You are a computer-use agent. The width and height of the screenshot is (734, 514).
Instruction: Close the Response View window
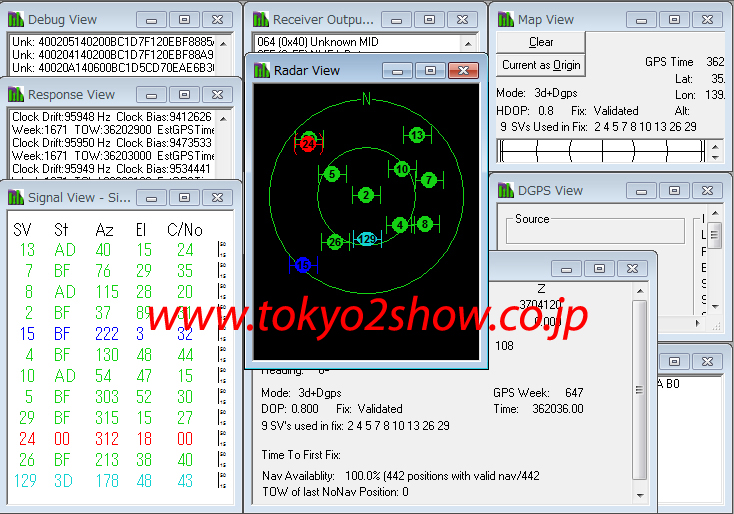(217, 94)
